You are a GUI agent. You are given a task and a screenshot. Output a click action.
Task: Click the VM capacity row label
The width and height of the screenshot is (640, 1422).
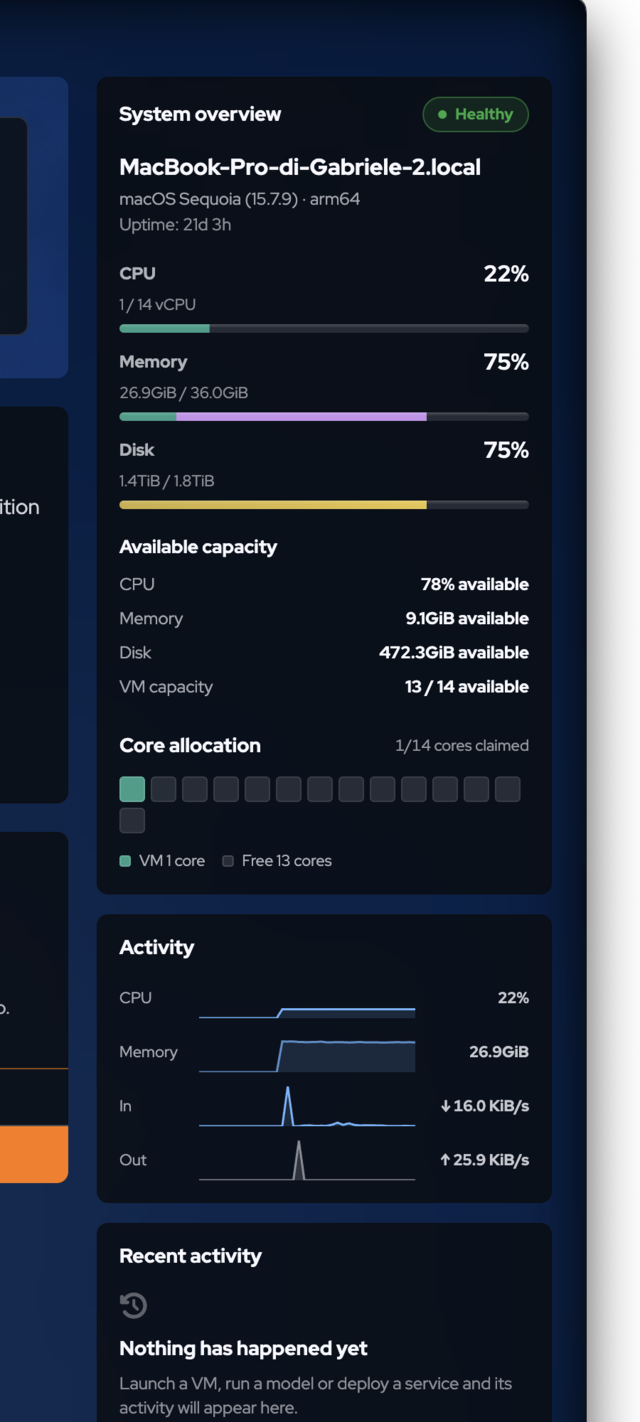pyautogui.click(x=166, y=687)
